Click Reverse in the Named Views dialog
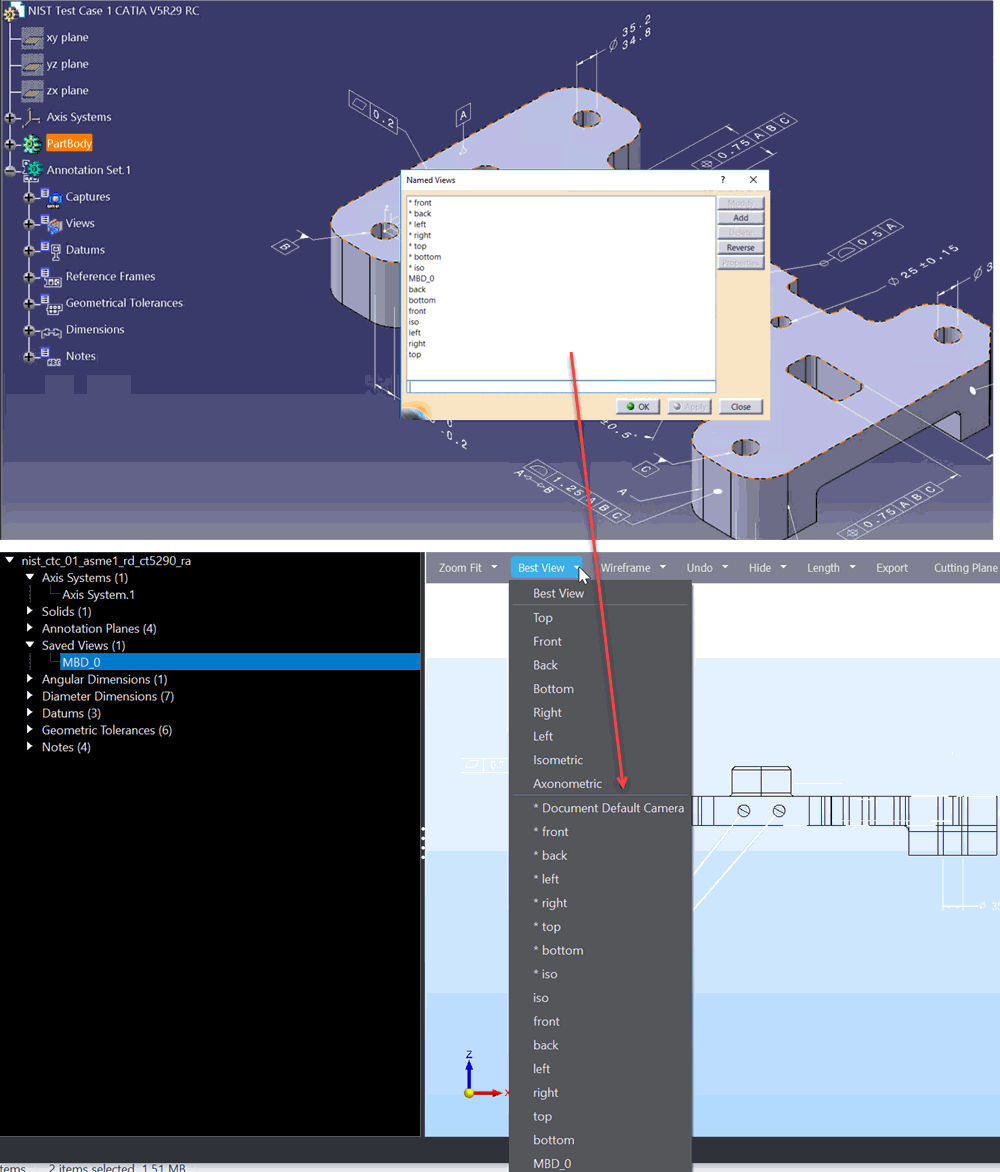Screen dimensions: 1000x1172 point(740,247)
